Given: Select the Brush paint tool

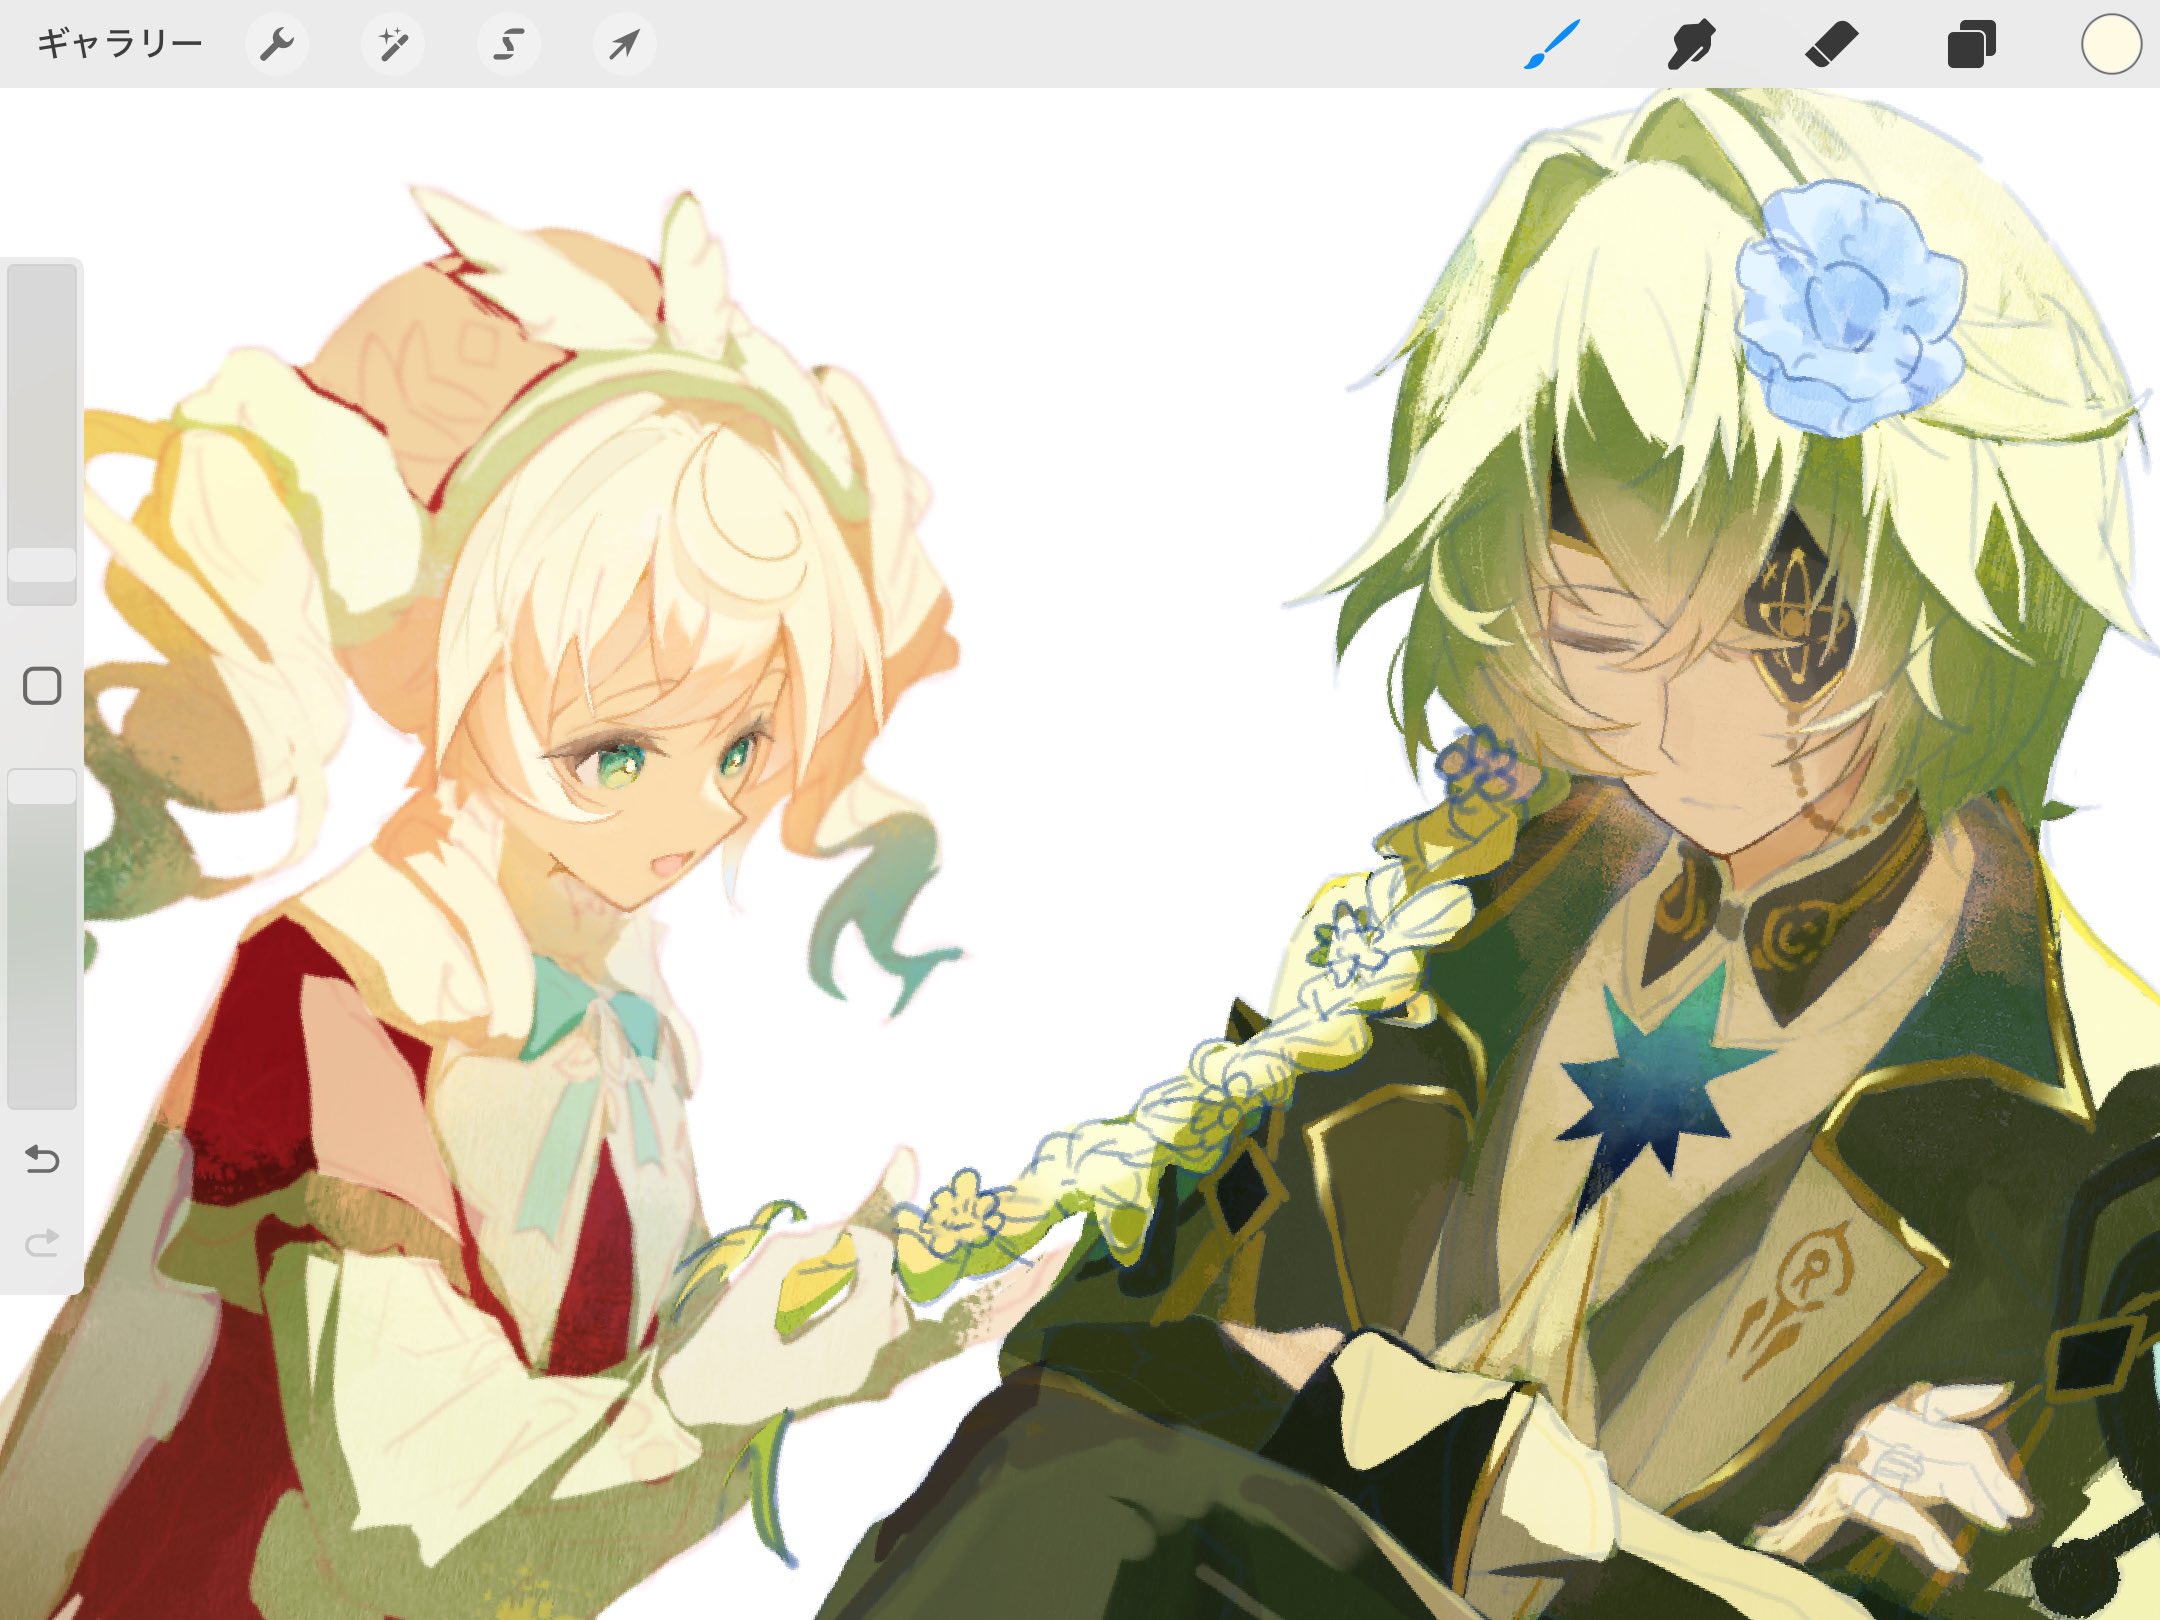Looking at the screenshot, I should click(x=1552, y=44).
